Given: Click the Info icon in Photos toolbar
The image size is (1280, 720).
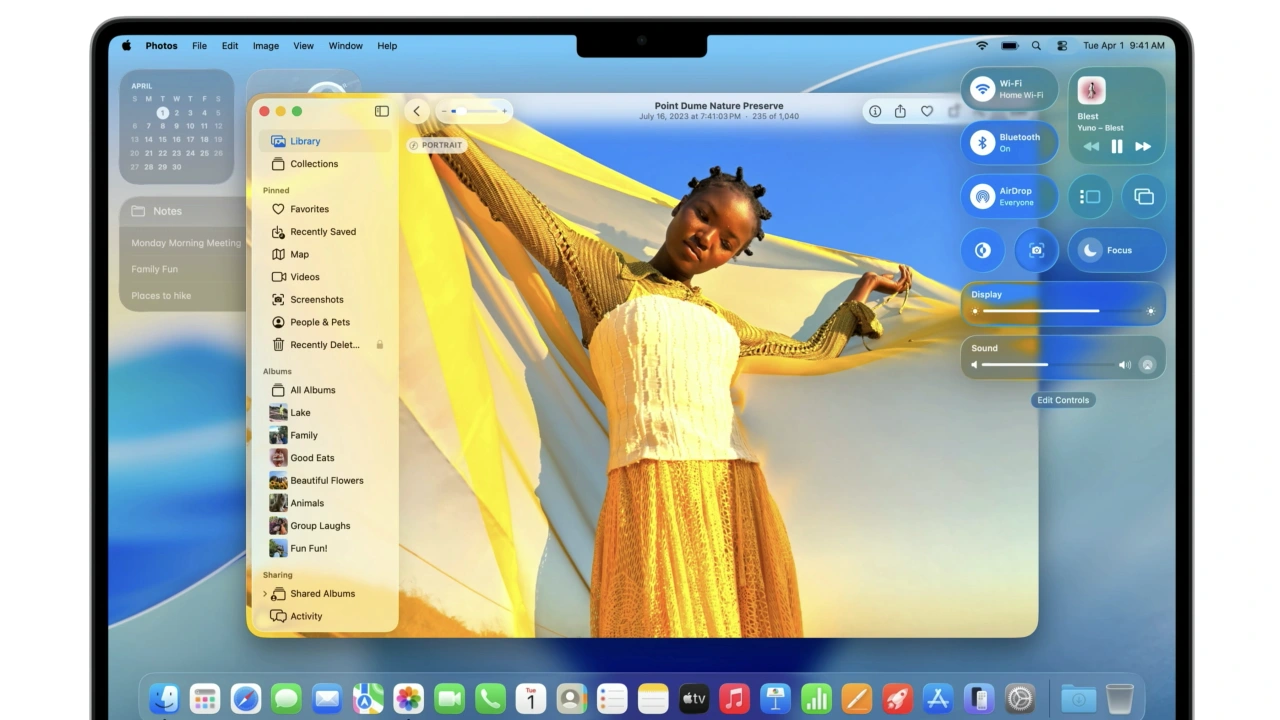Looking at the screenshot, I should [x=875, y=111].
